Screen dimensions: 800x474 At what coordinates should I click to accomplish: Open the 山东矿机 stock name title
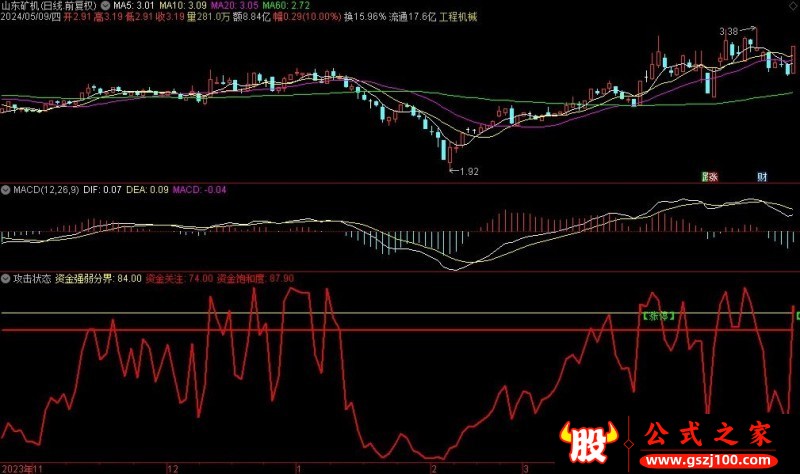click(x=50, y=6)
